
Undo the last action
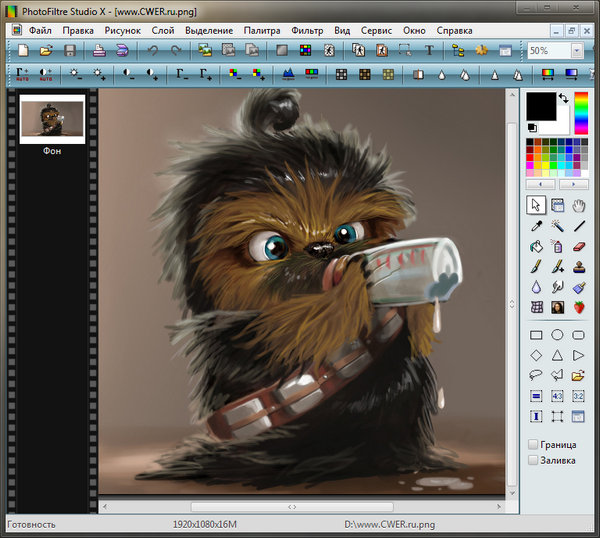(x=152, y=51)
